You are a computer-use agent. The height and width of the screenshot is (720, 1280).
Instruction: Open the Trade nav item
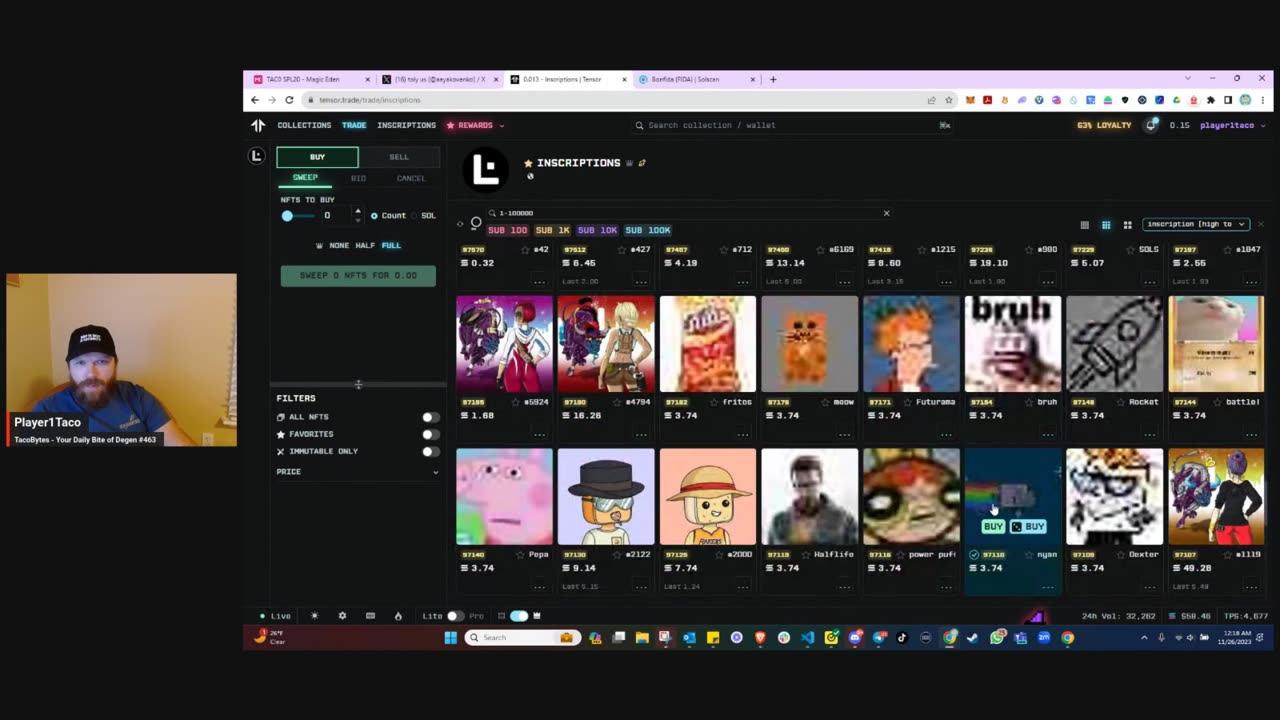pyautogui.click(x=354, y=125)
